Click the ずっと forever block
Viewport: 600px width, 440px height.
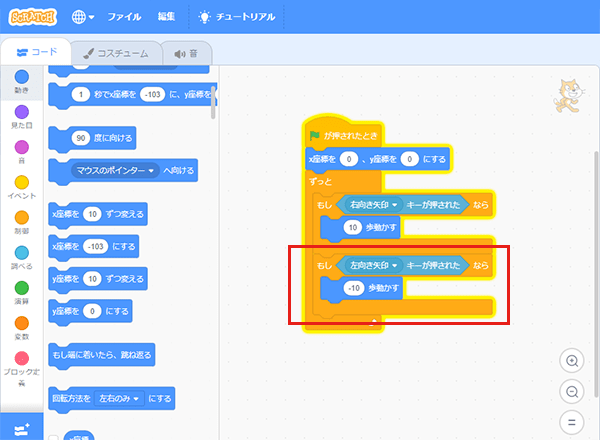[321, 182]
